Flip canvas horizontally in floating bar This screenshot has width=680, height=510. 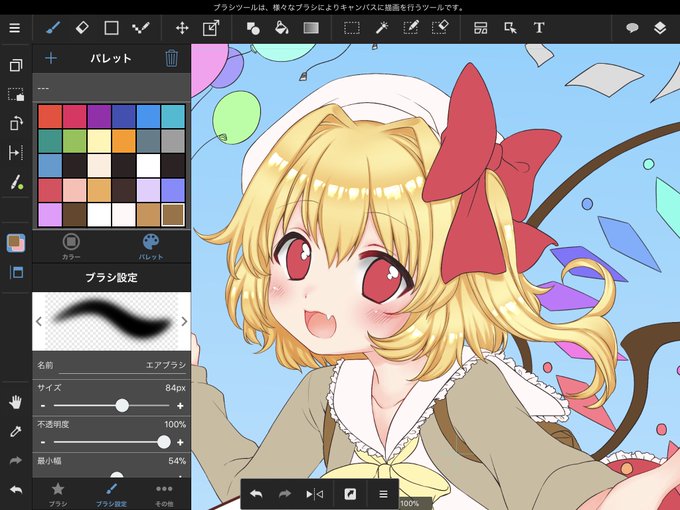pos(314,494)
